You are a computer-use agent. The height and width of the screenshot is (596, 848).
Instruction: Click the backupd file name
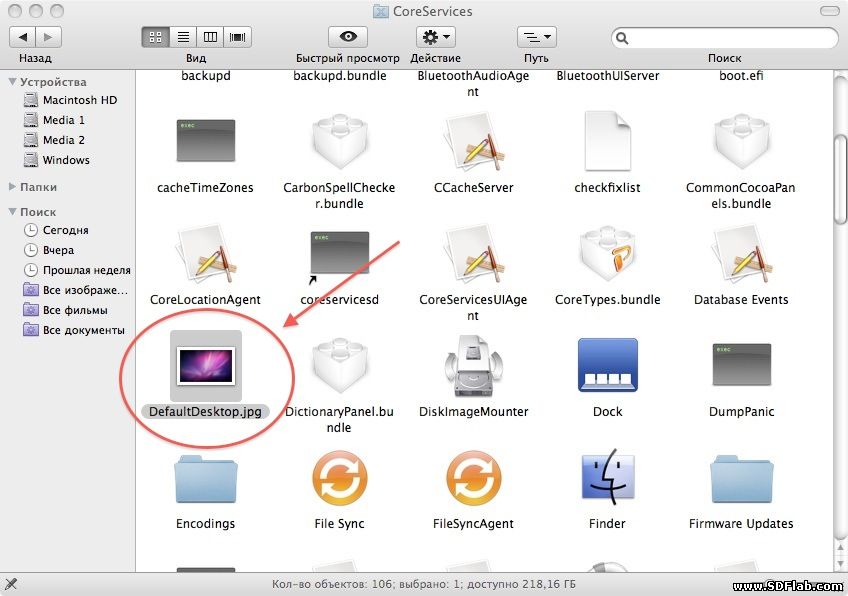(206, 76)
